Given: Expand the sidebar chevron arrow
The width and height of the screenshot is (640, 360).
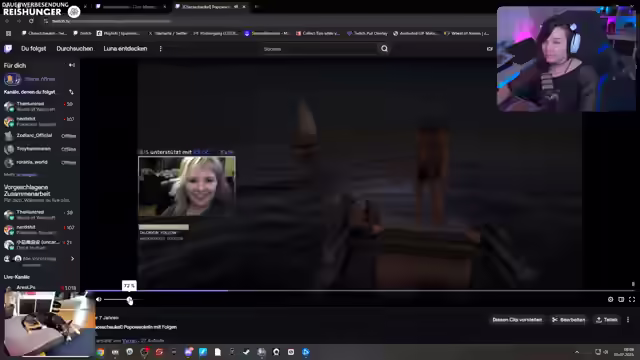Looking at the screenshot, I should (72, 258).
